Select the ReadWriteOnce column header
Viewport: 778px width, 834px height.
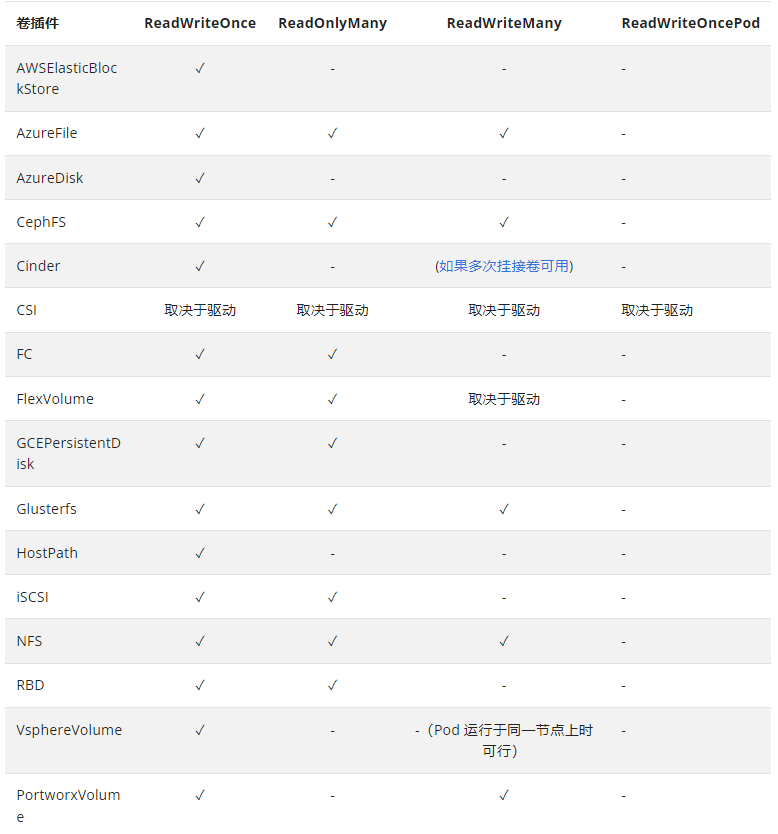(x=200, y=23)
